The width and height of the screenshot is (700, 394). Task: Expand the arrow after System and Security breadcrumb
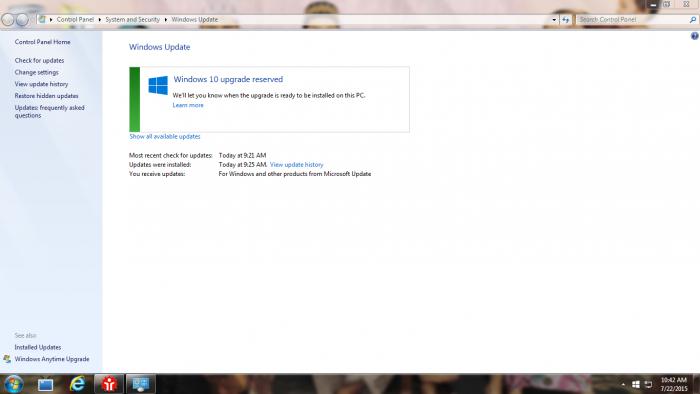click(x=166, y=20)
